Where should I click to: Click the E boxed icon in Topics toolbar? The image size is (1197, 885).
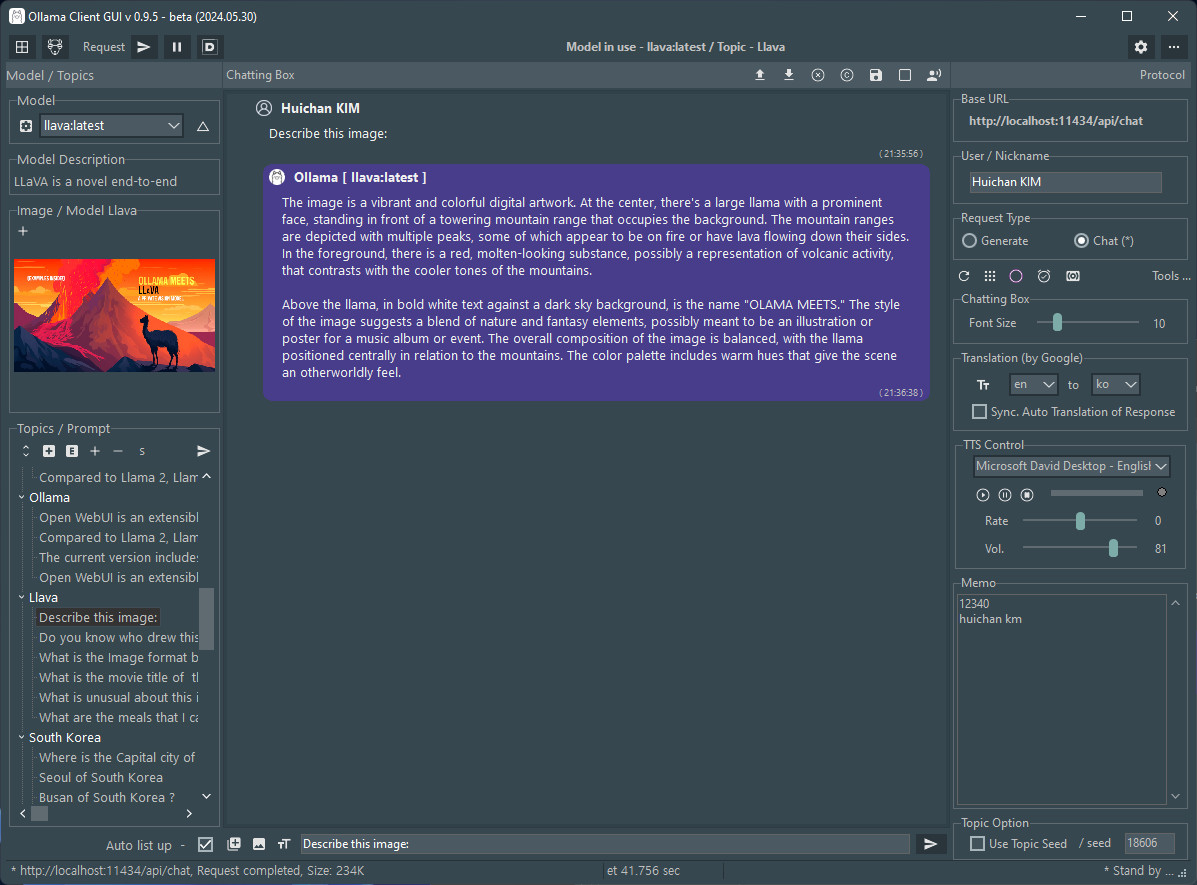72,451
